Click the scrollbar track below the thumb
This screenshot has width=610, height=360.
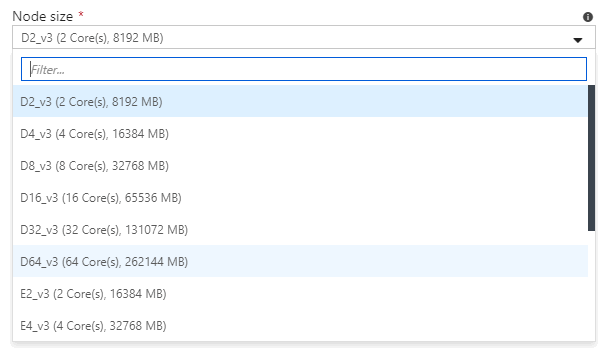pos(591,286)
